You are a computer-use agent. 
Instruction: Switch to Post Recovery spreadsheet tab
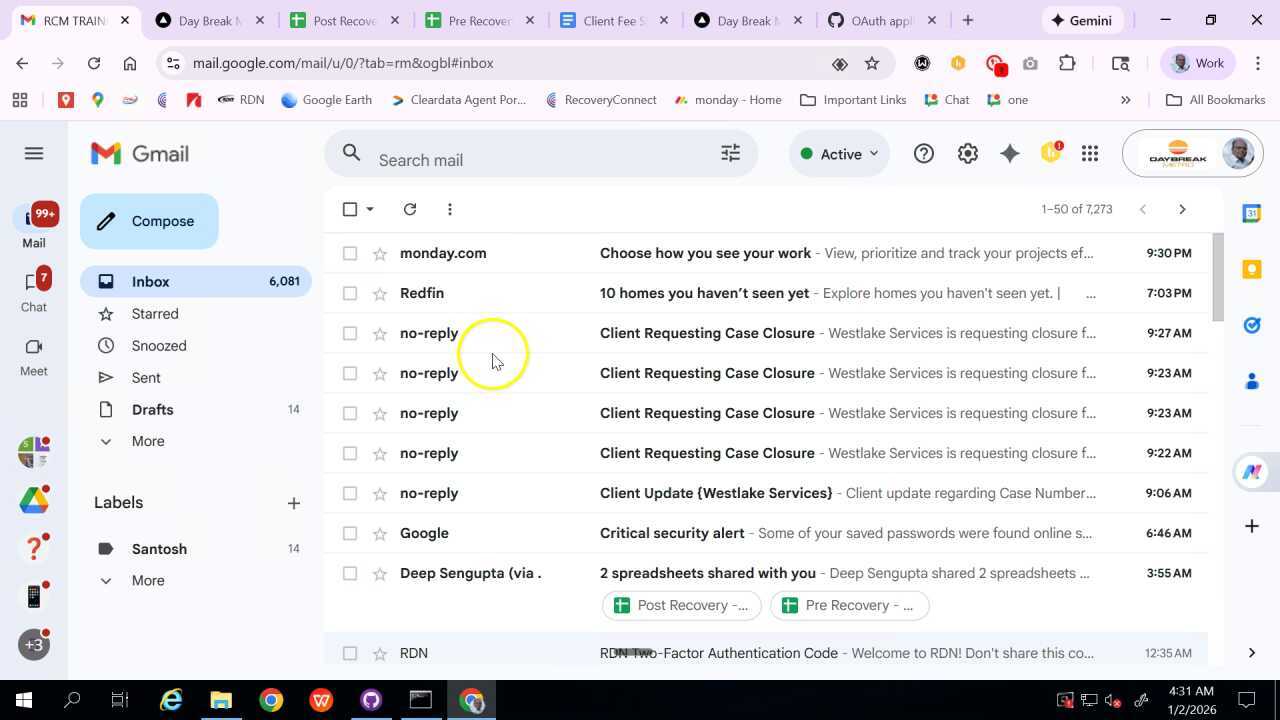tap(343, 20)
